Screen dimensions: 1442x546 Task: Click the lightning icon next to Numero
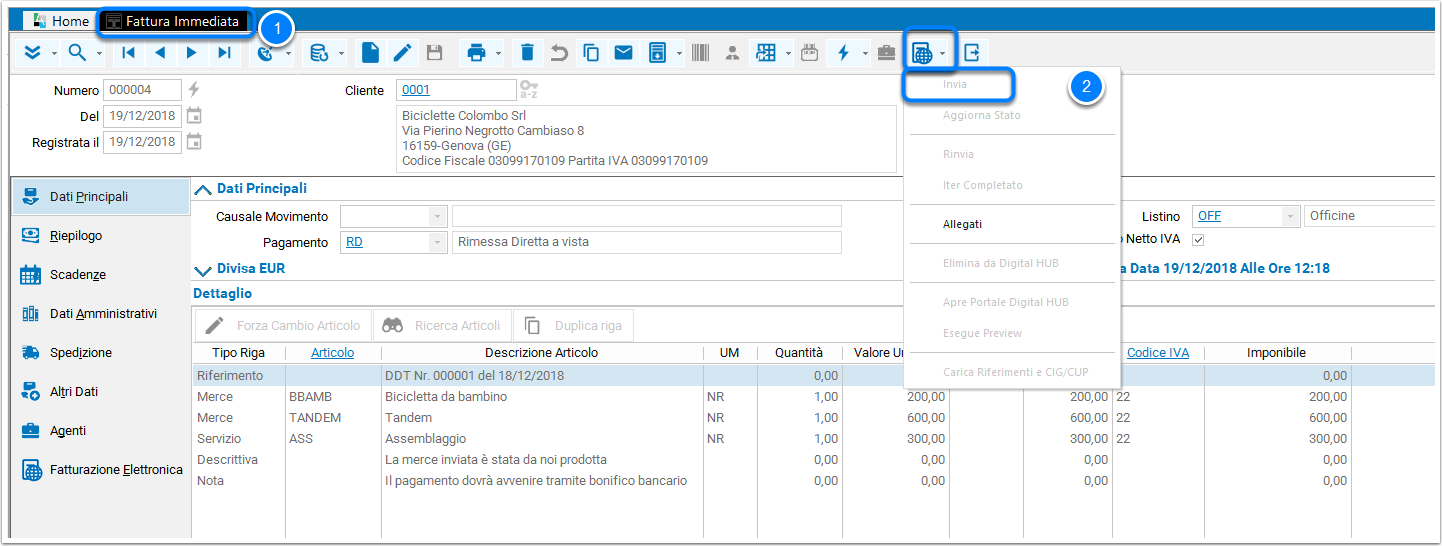coord(194,90)
